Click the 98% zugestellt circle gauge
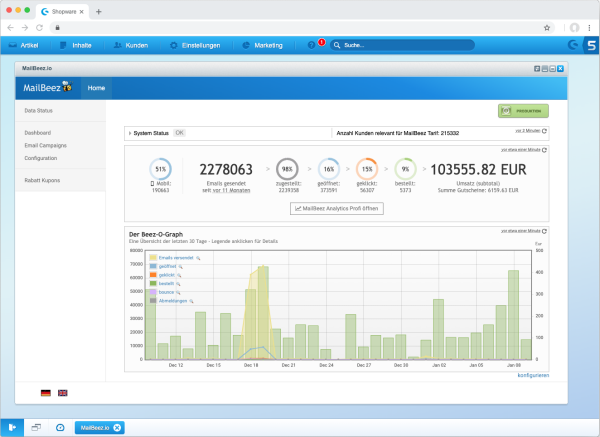The height and width of the screenshot is (437, 600). pos(287,169)
